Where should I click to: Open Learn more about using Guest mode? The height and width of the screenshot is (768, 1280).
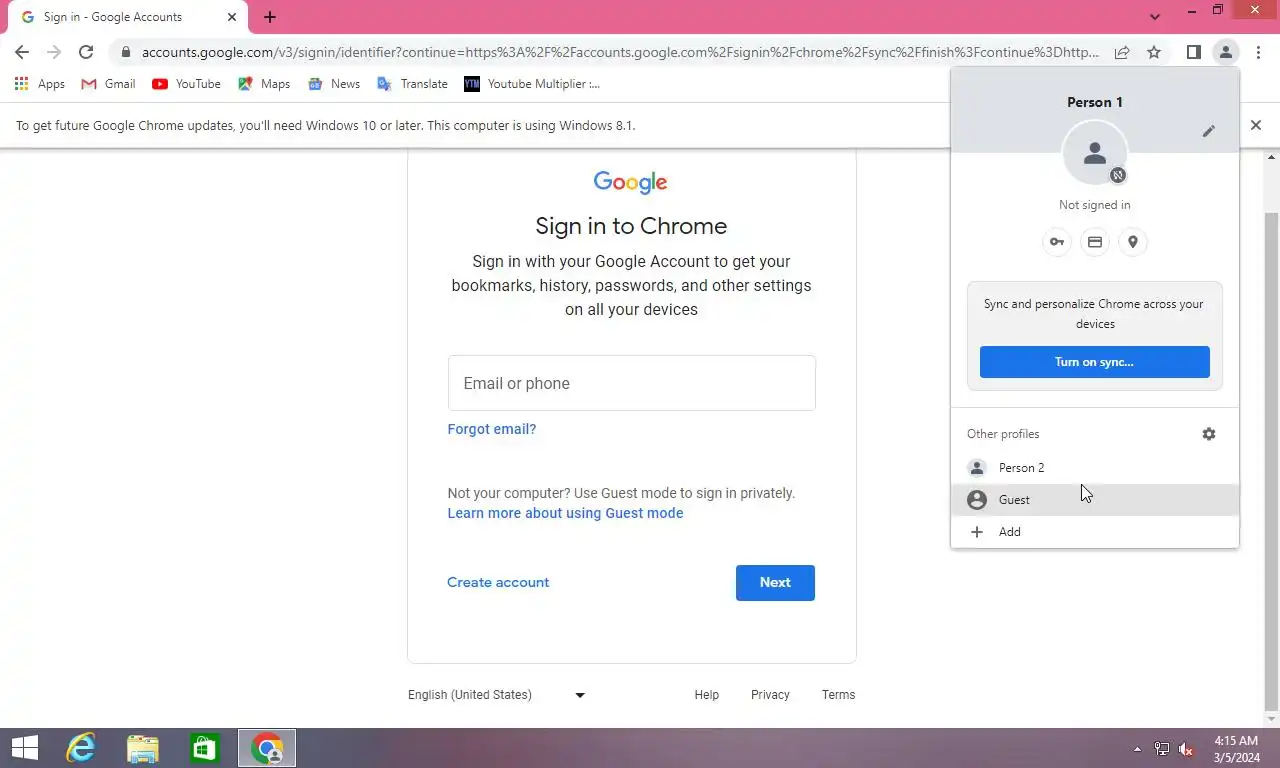pyautogui.click(x=565, y=513)
